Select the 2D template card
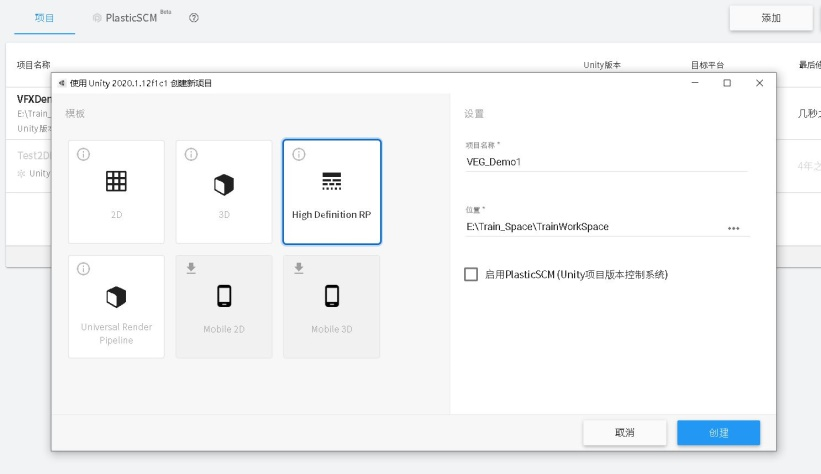The width and height of the screenshot is (821, 474). [116, 192]
